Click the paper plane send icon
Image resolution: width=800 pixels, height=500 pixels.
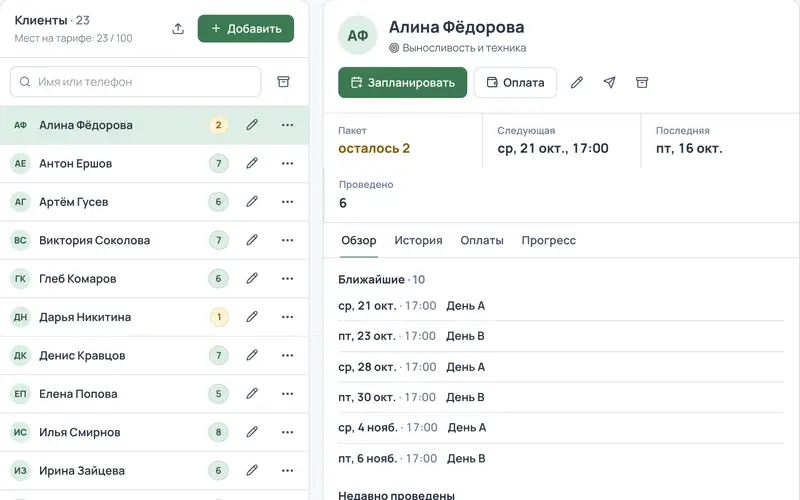609,82
